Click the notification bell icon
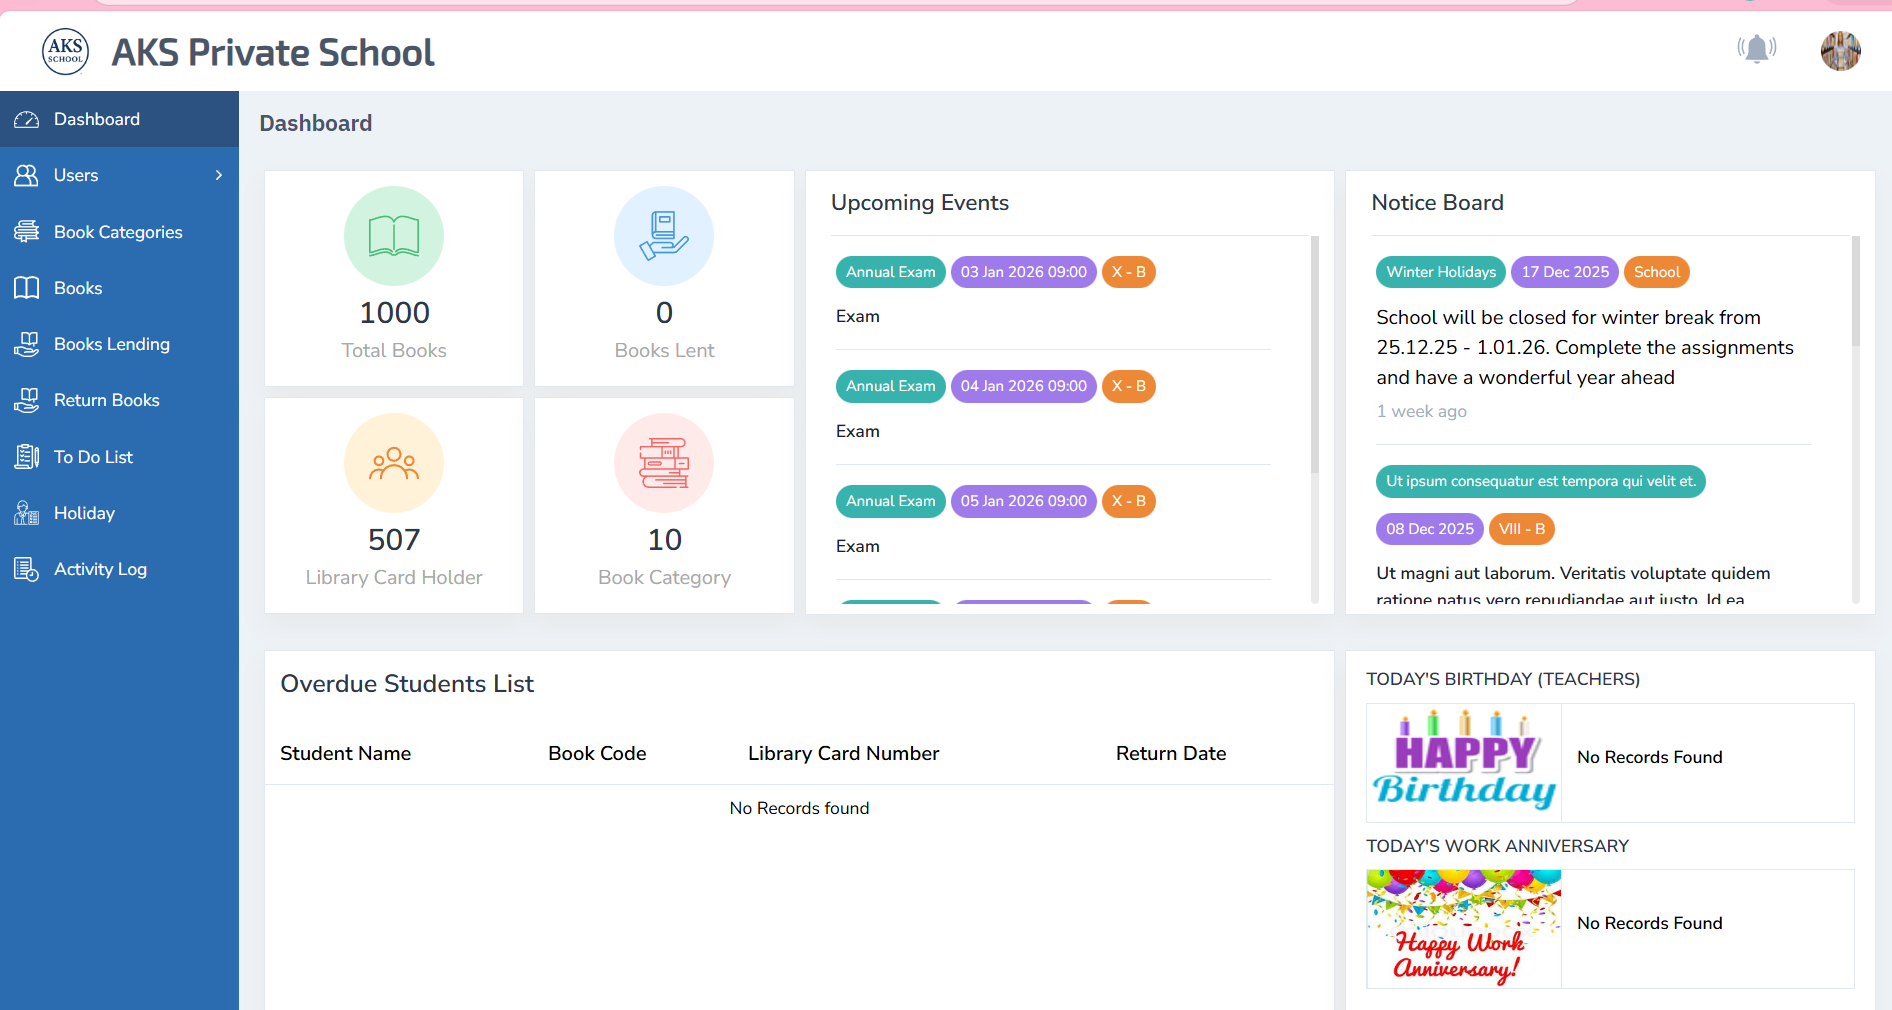 (x=1757, y=49)
